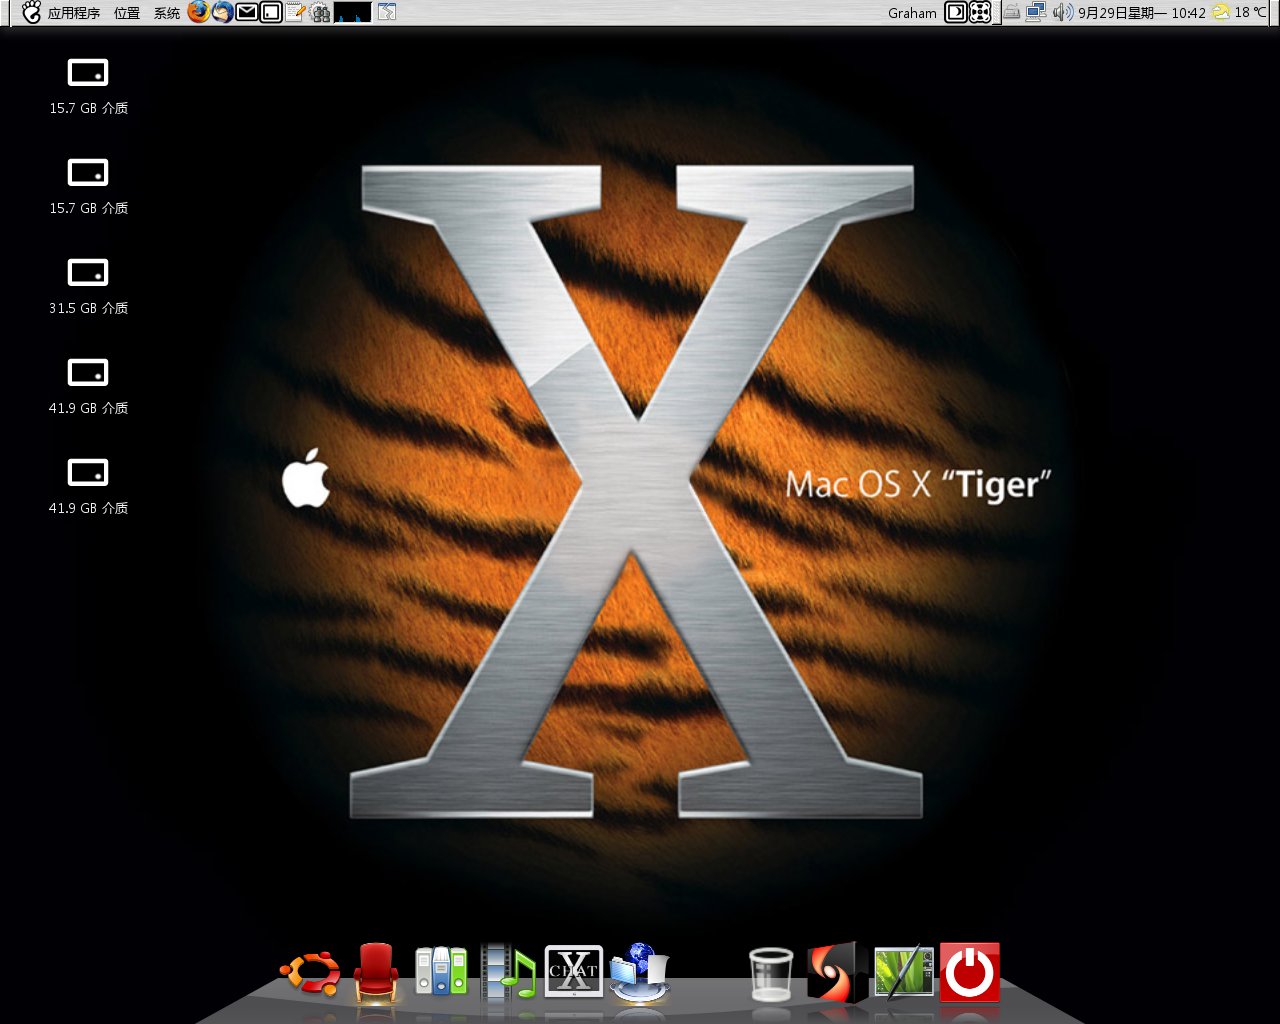Open the 应用程序 applications menu

coord(74,13)
